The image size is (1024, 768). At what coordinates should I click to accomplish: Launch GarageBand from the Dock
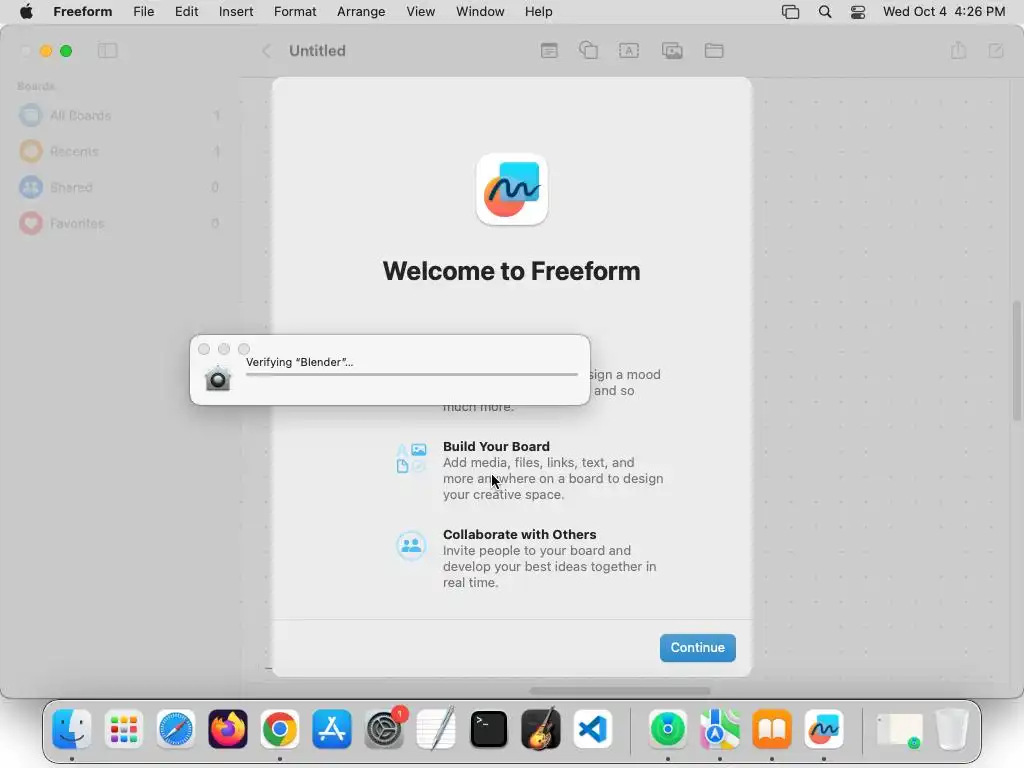(541, 729)
